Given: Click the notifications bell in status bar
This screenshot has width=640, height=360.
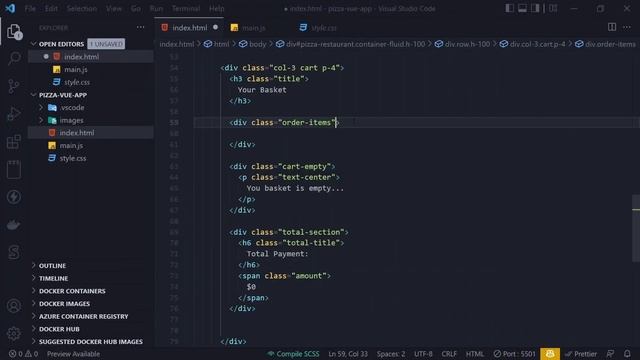Looking at the screenshot, I should [627, 354].
